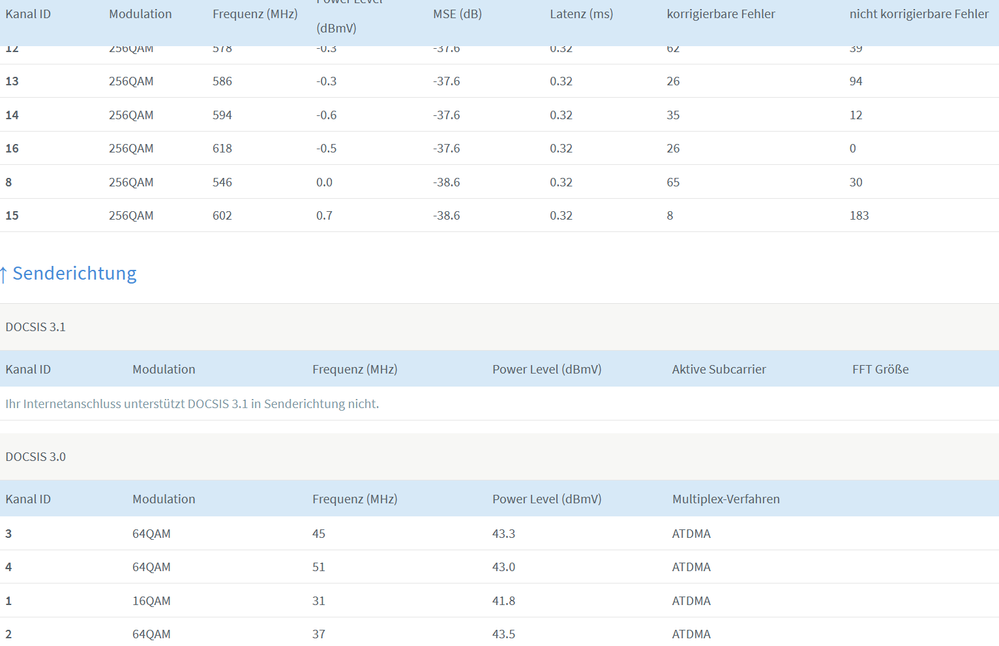Click the Aktive Subcarrier column header
Viewport: 999px width, 646px height.
[719, 369]
